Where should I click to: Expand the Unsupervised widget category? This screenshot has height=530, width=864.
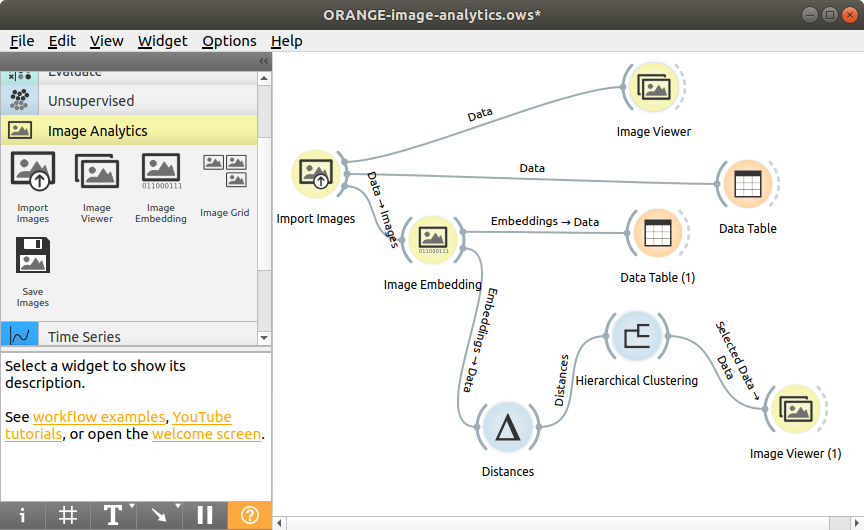[90, 101]
